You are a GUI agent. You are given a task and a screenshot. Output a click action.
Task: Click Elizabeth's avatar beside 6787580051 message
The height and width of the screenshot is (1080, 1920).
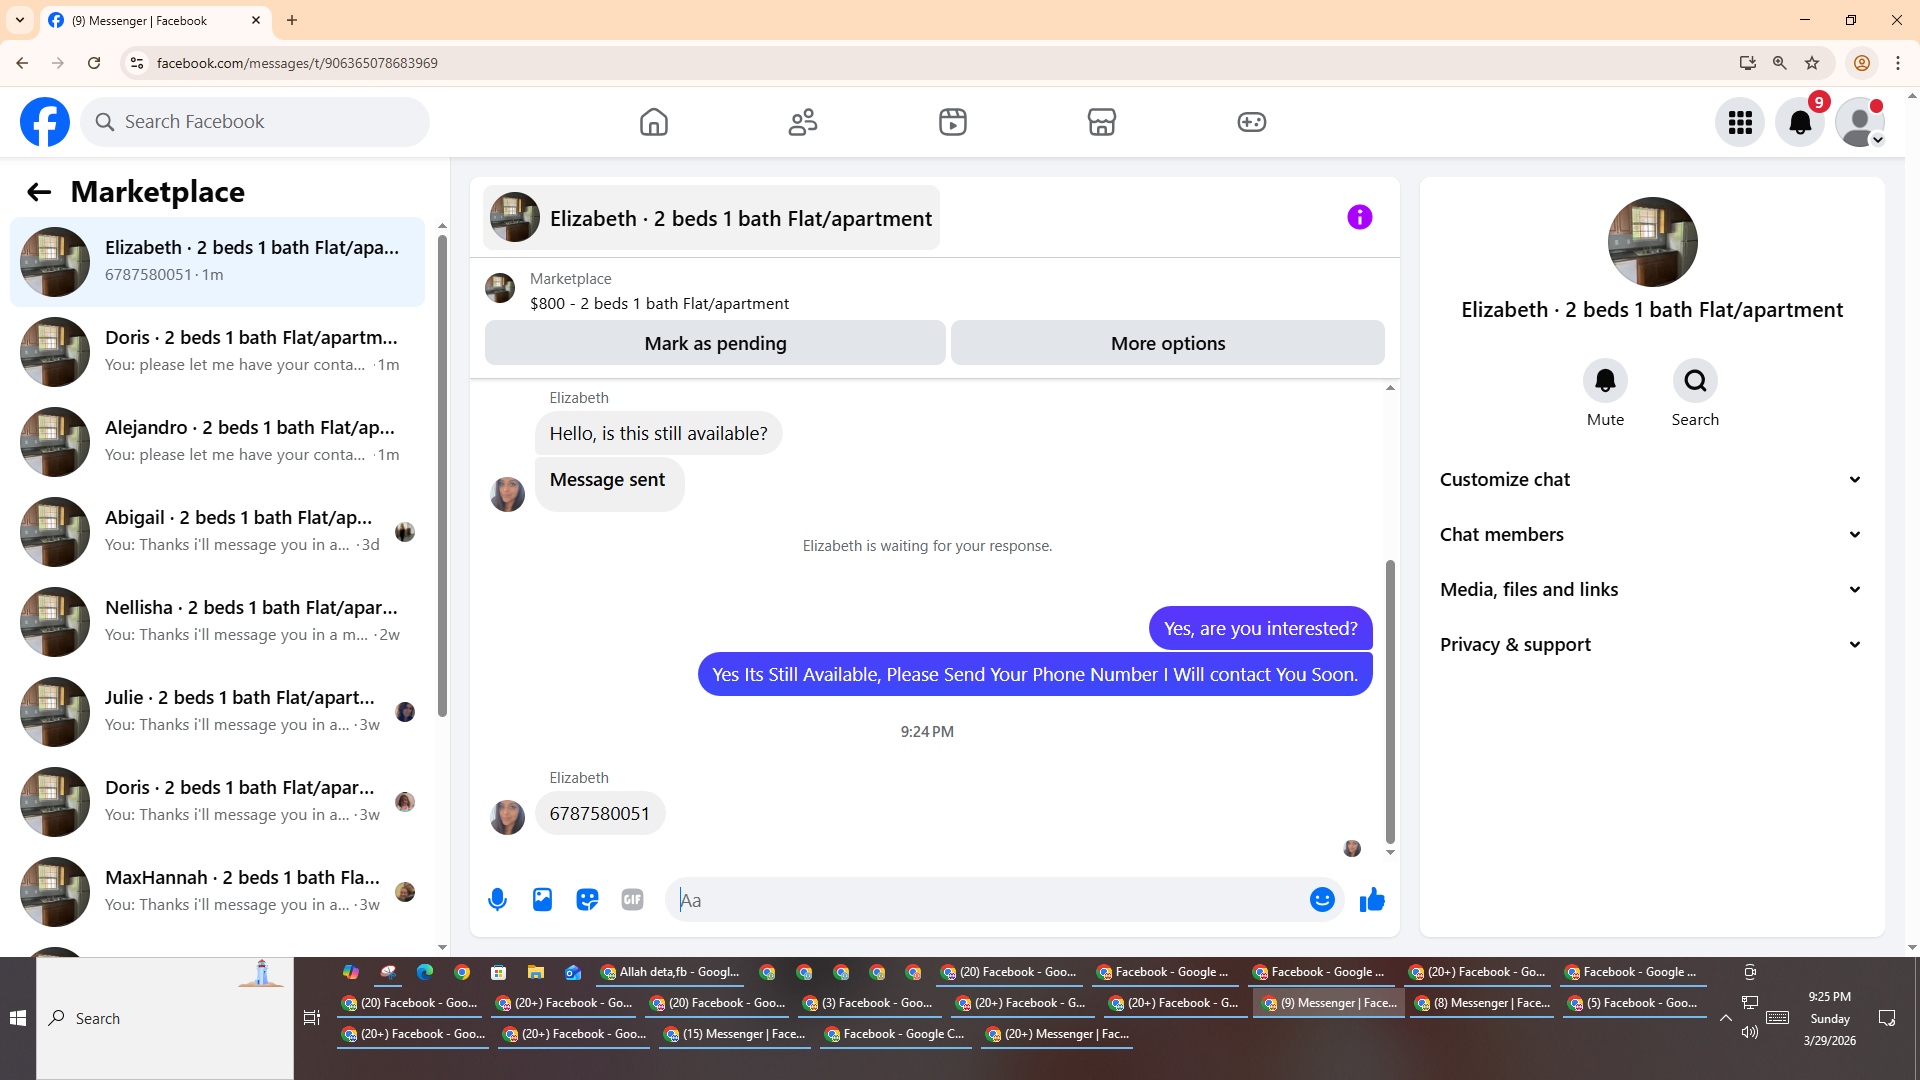(x=507, y=817)
